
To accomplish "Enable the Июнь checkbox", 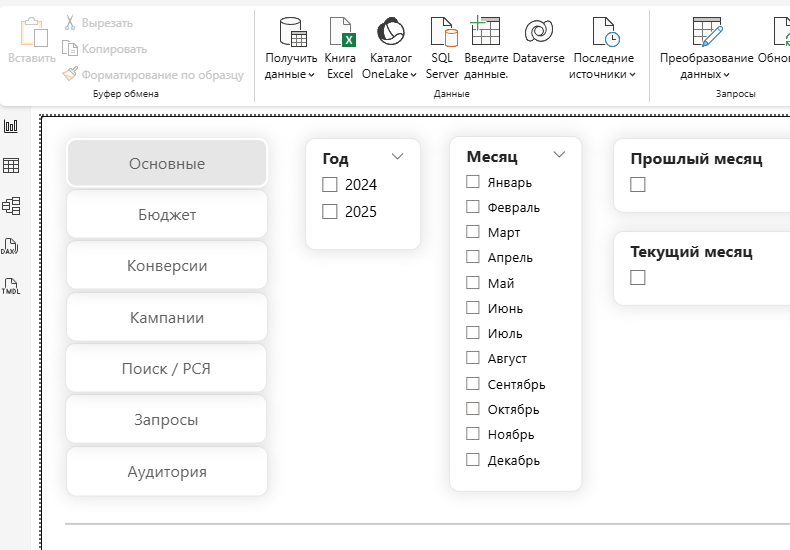I will point(473,307).
